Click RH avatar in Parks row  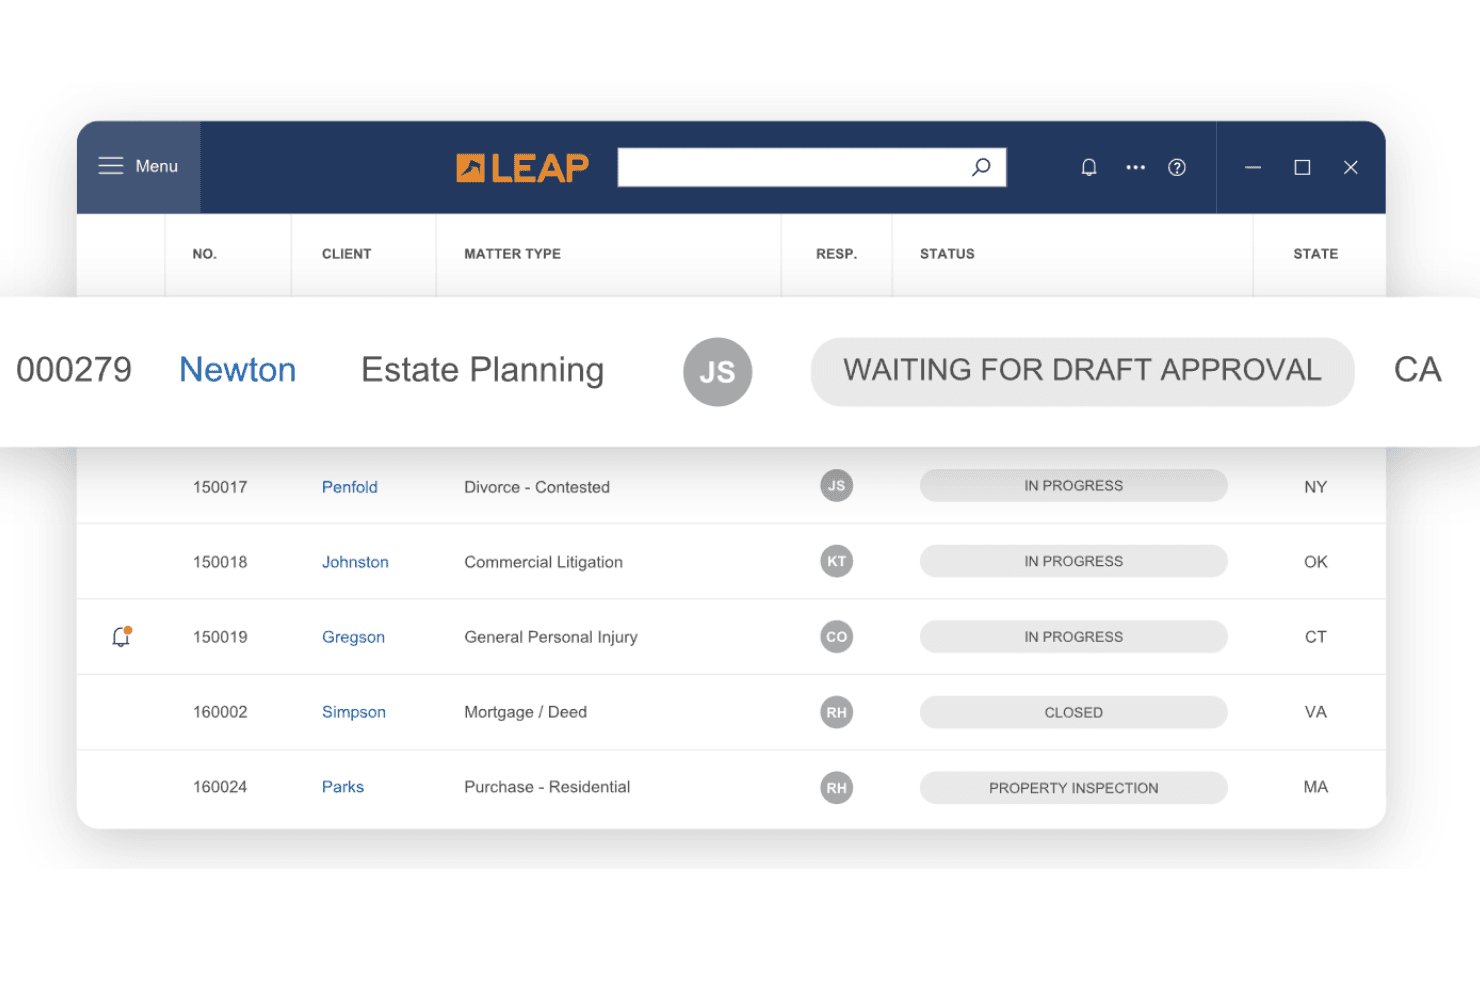[x=836, y=788]
